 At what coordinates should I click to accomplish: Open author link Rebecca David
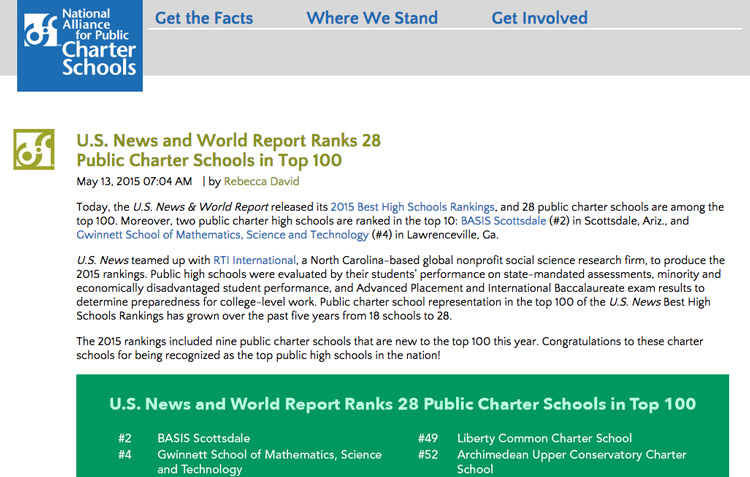pyautogui.click(x=261, y=181)
